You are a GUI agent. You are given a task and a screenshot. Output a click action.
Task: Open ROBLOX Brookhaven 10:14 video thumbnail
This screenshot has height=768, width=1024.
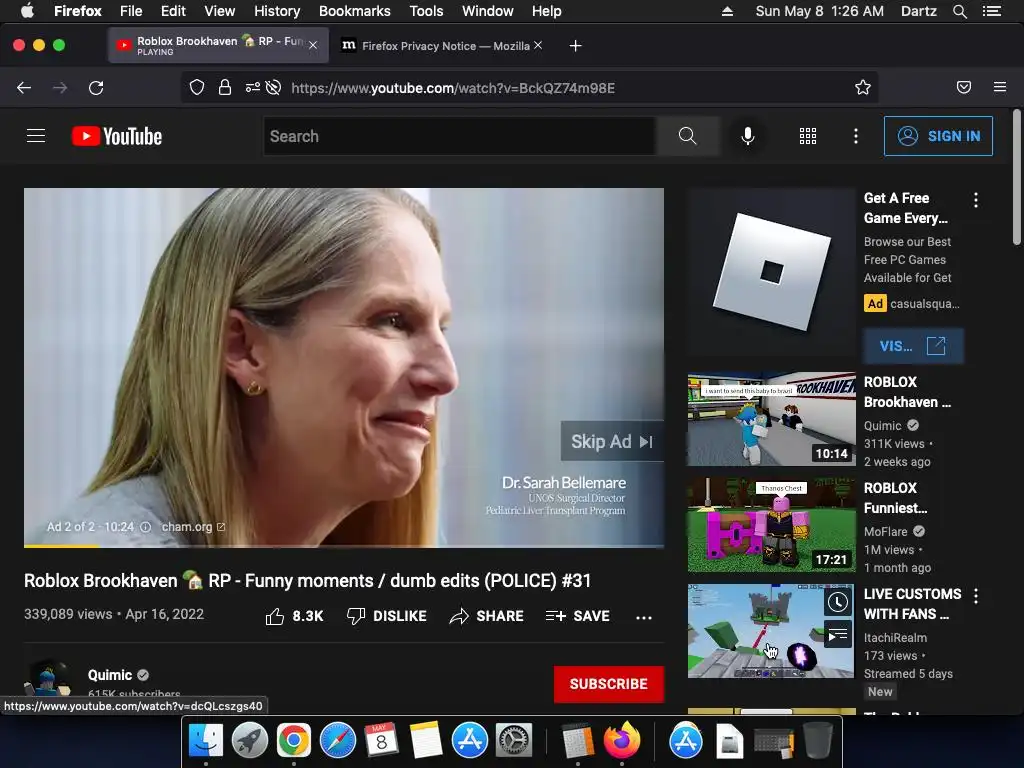coord(771,419)
